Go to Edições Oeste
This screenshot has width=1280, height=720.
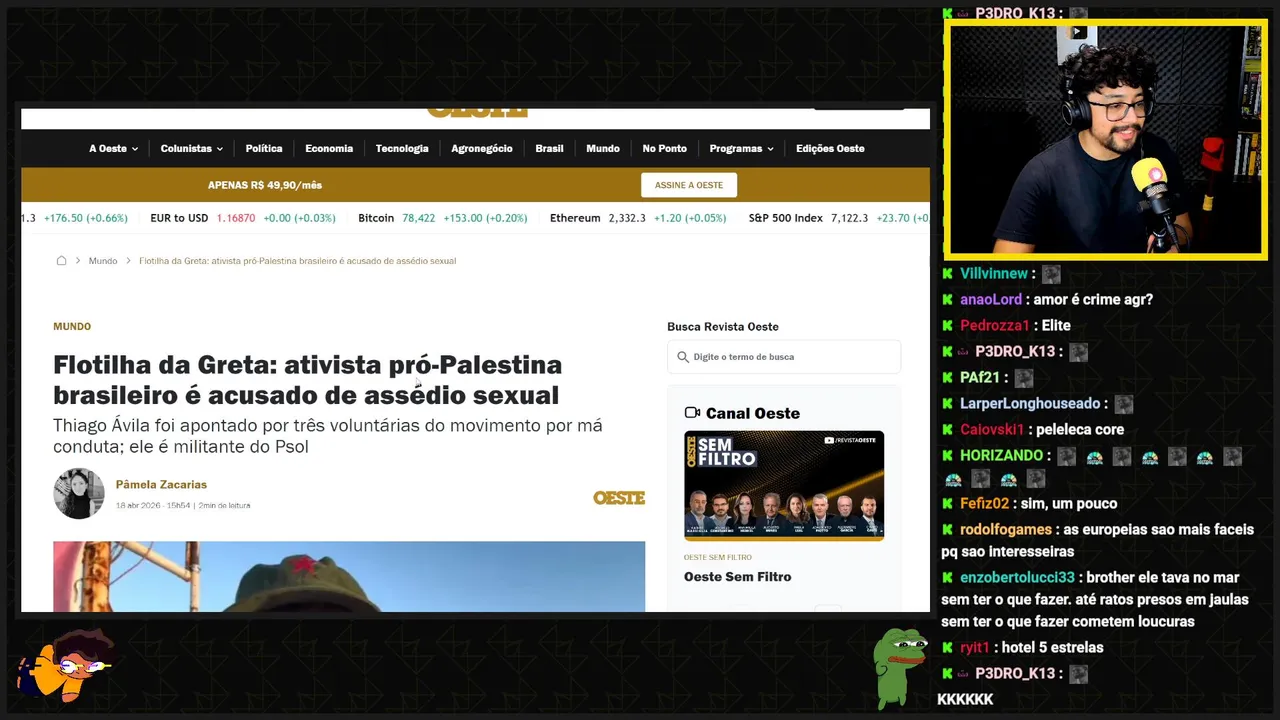click(830, 148)
